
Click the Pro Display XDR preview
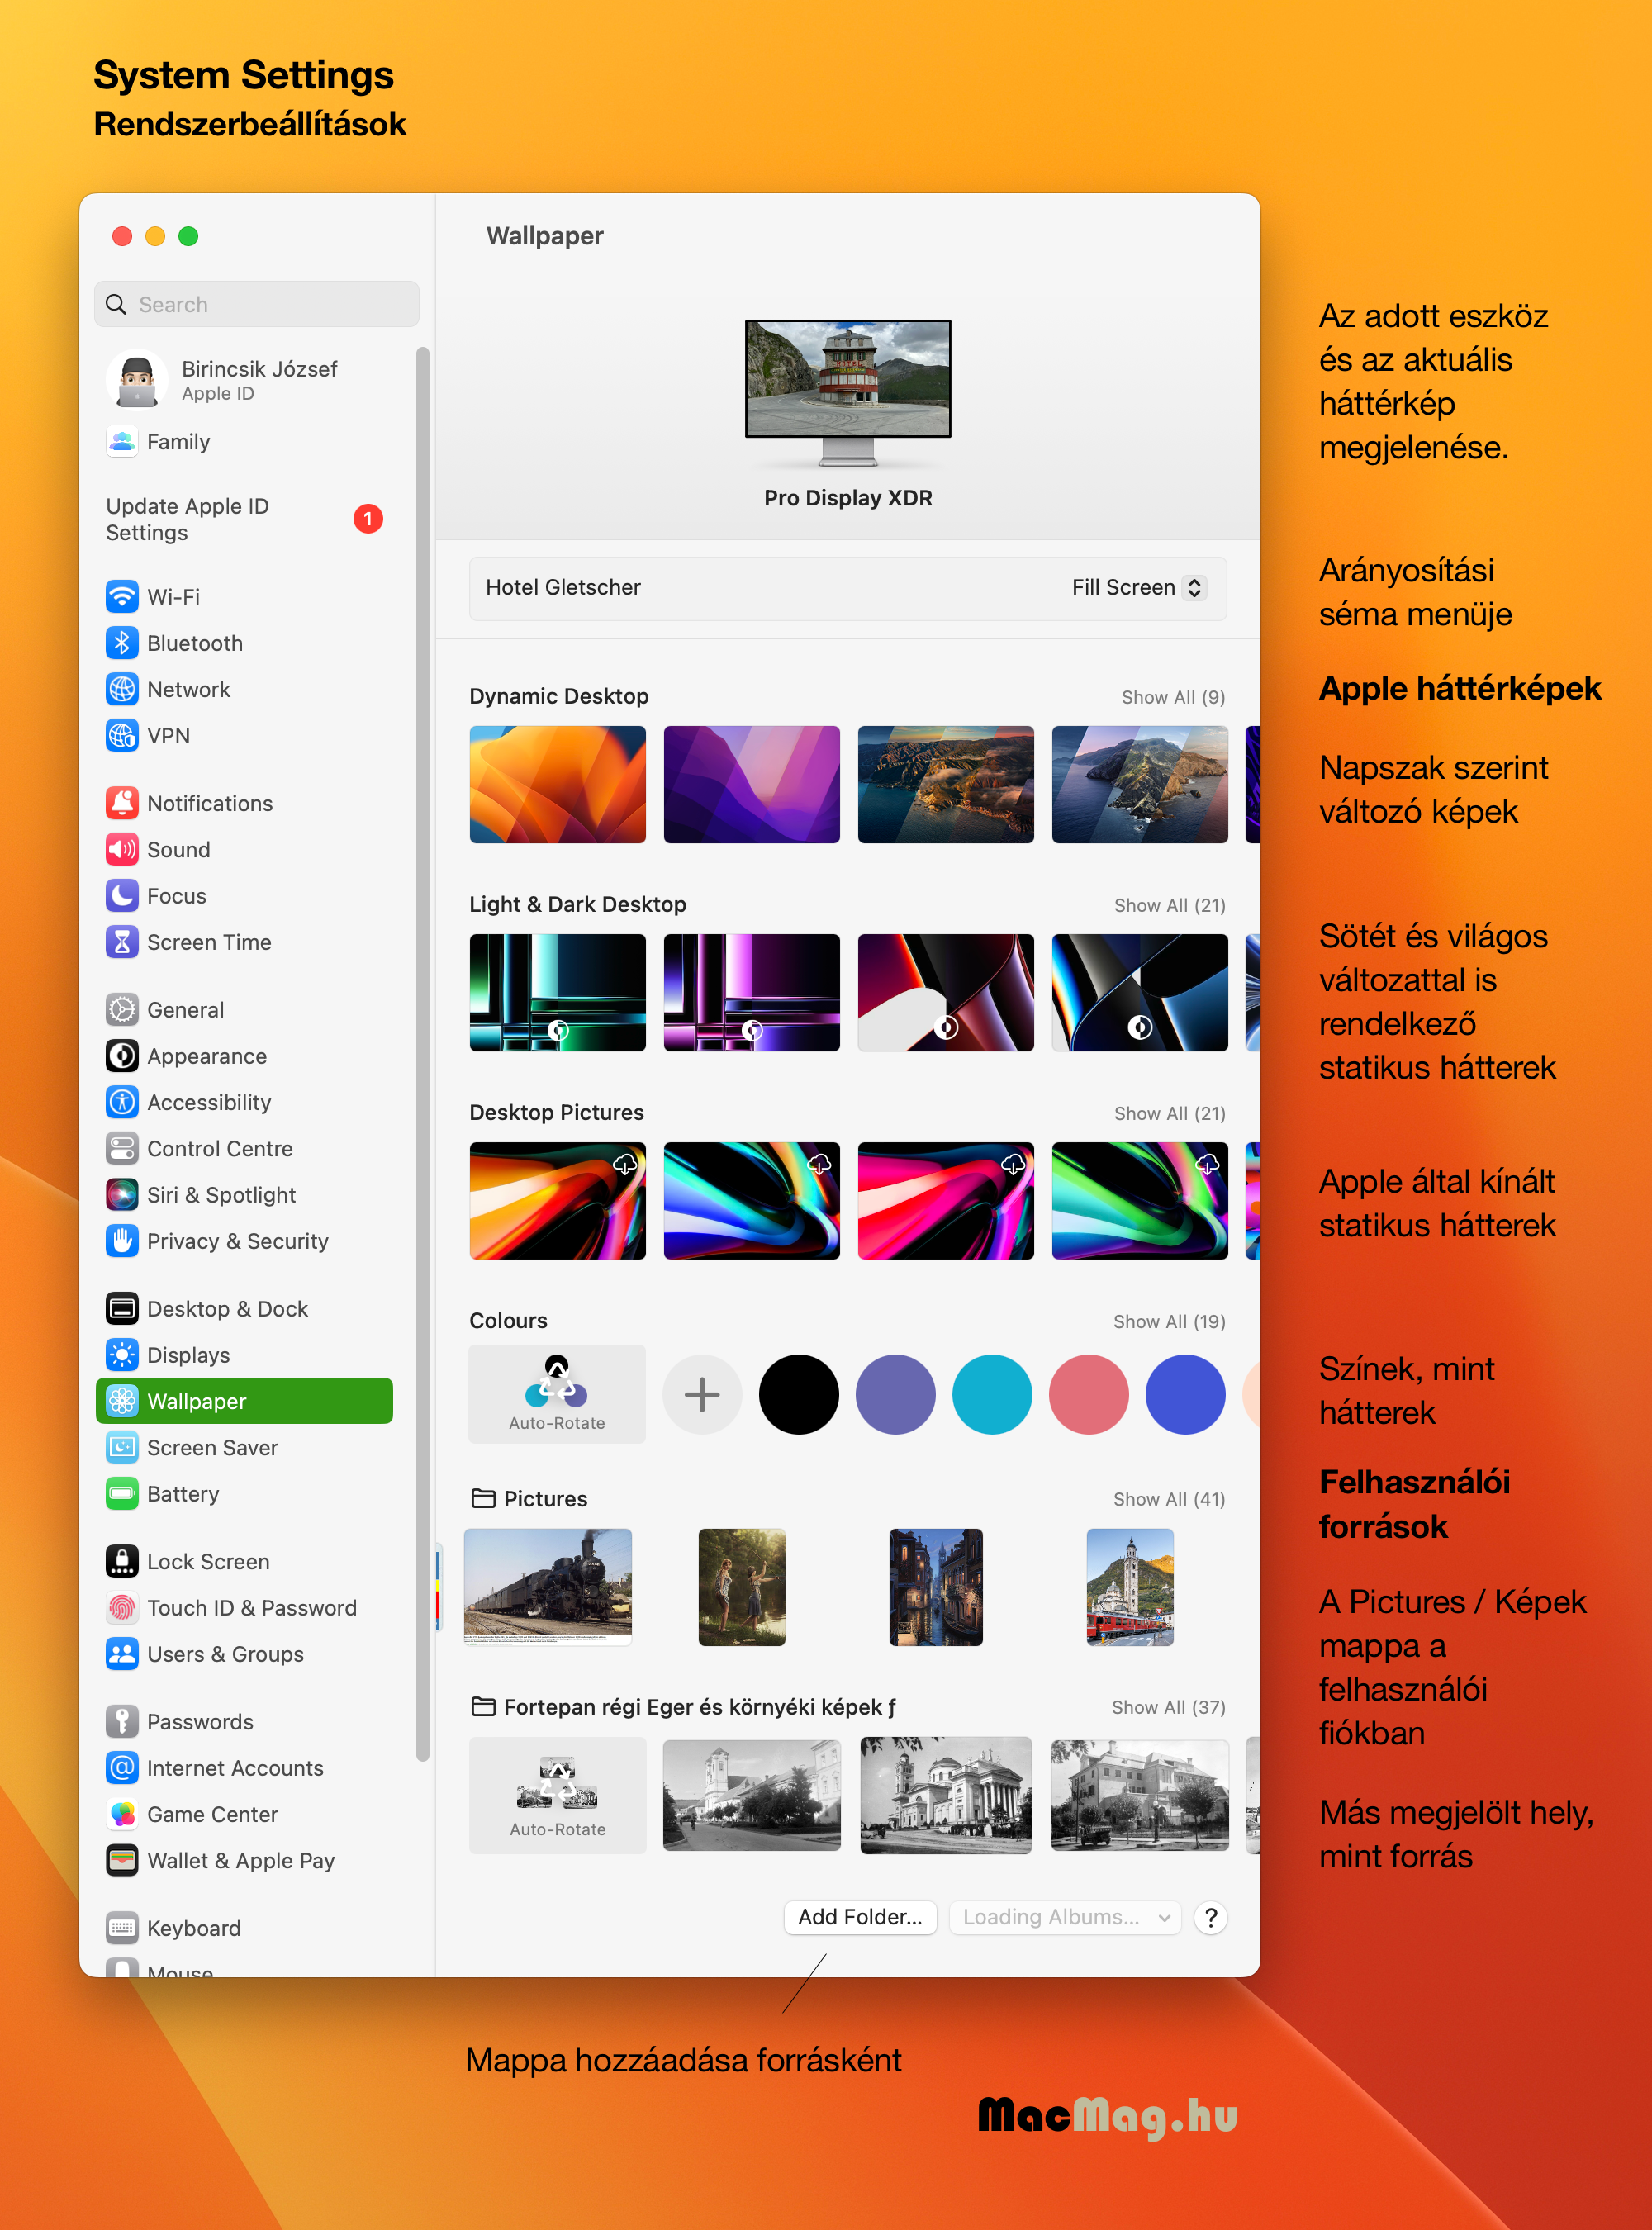[848, 392]
